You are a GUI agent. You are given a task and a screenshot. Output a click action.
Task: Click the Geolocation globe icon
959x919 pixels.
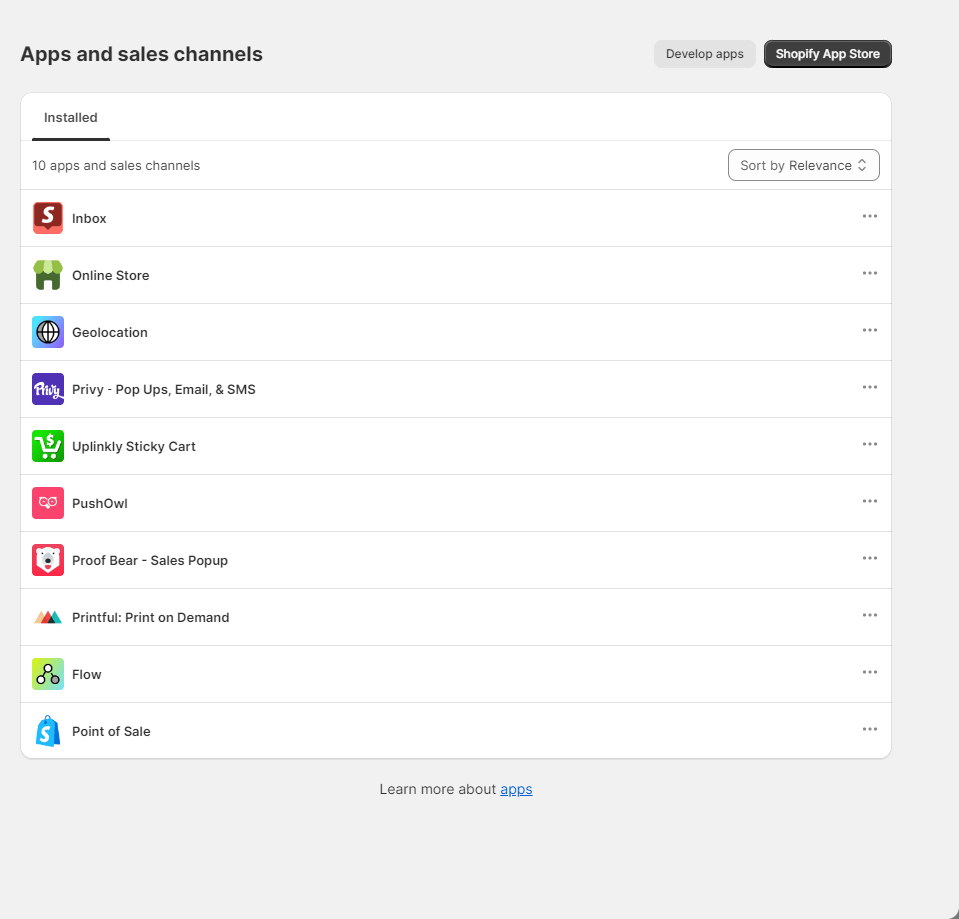[x=48, y=332]
